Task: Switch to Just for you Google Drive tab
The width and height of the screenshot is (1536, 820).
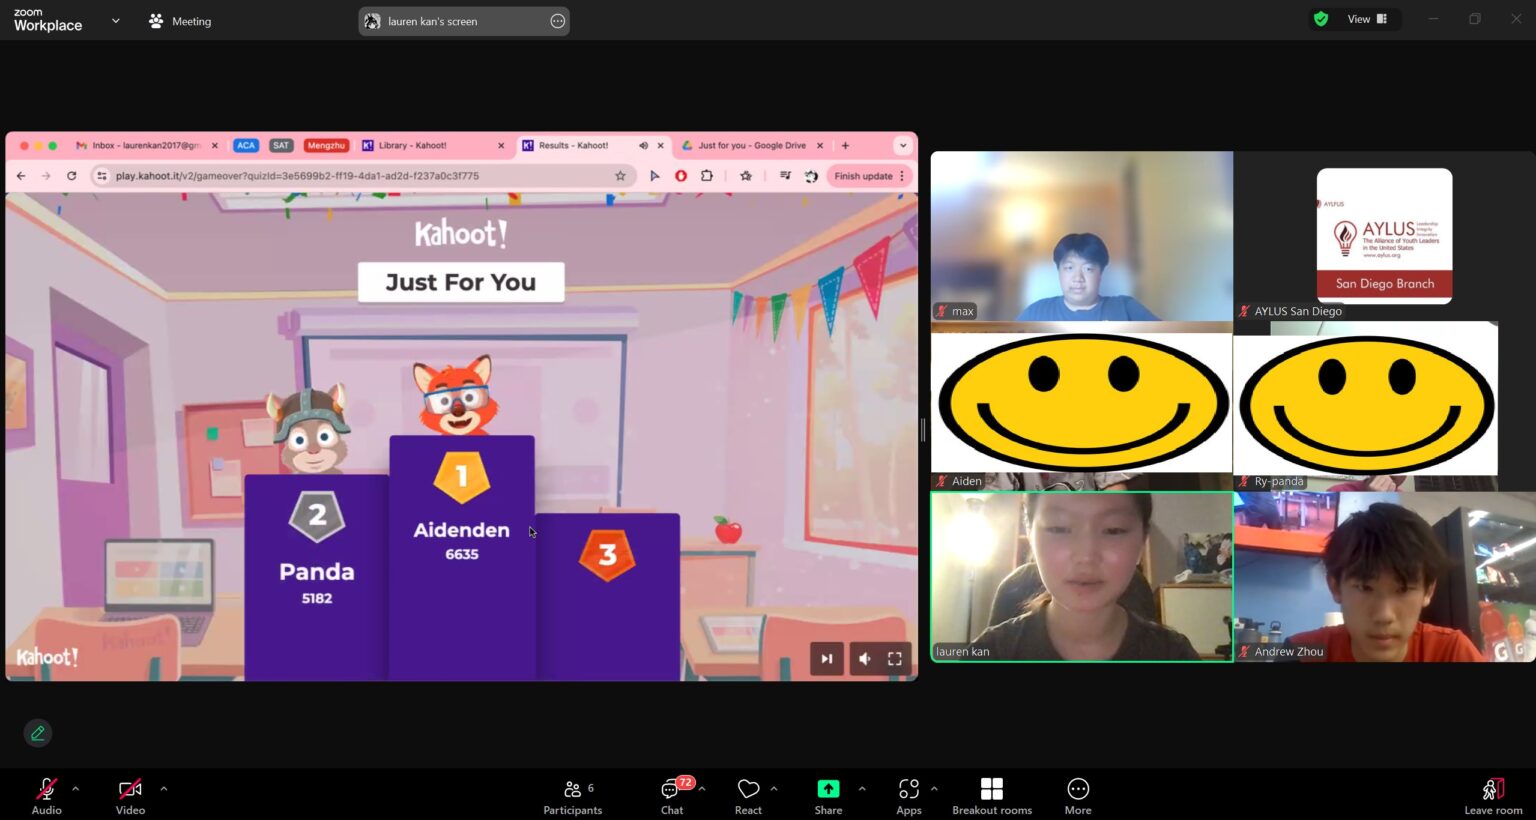Action: tap(752, 145)
